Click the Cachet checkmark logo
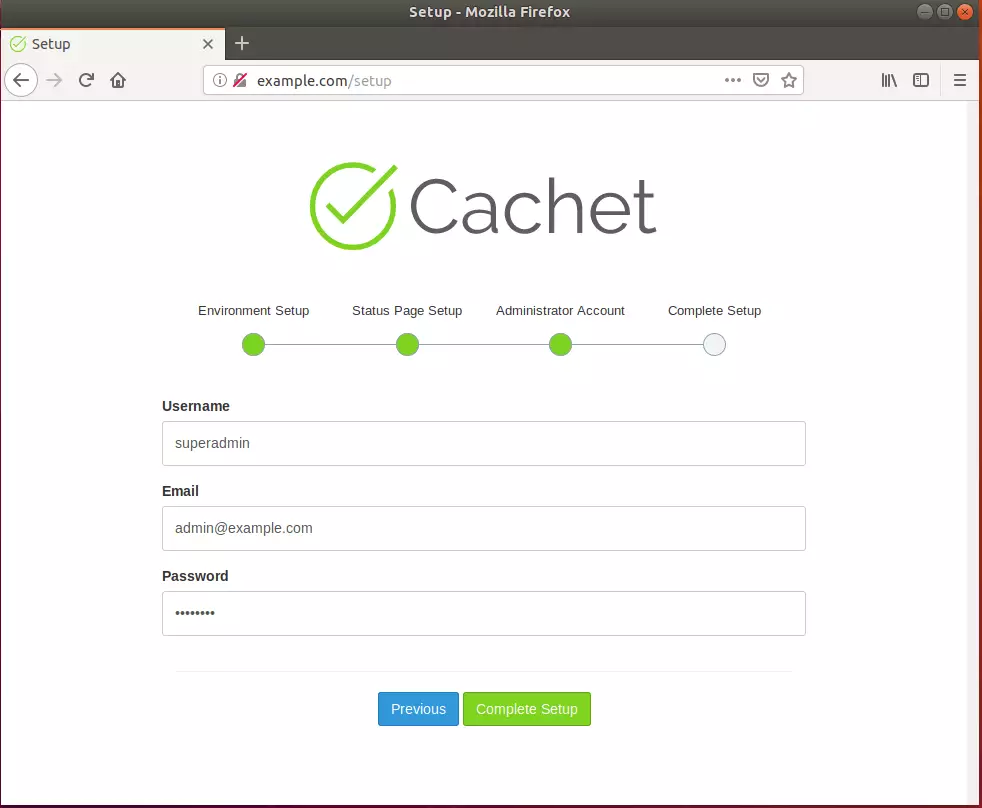Viewport: 982px width, 808px height. pyautogui.click(x=354, y=206)
